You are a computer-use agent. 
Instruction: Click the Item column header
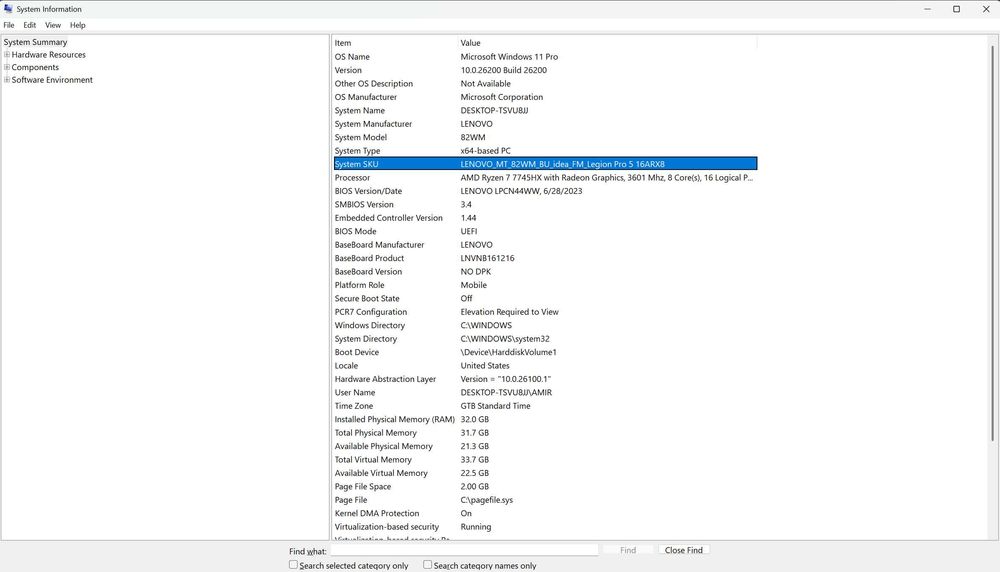pos(395,43)
